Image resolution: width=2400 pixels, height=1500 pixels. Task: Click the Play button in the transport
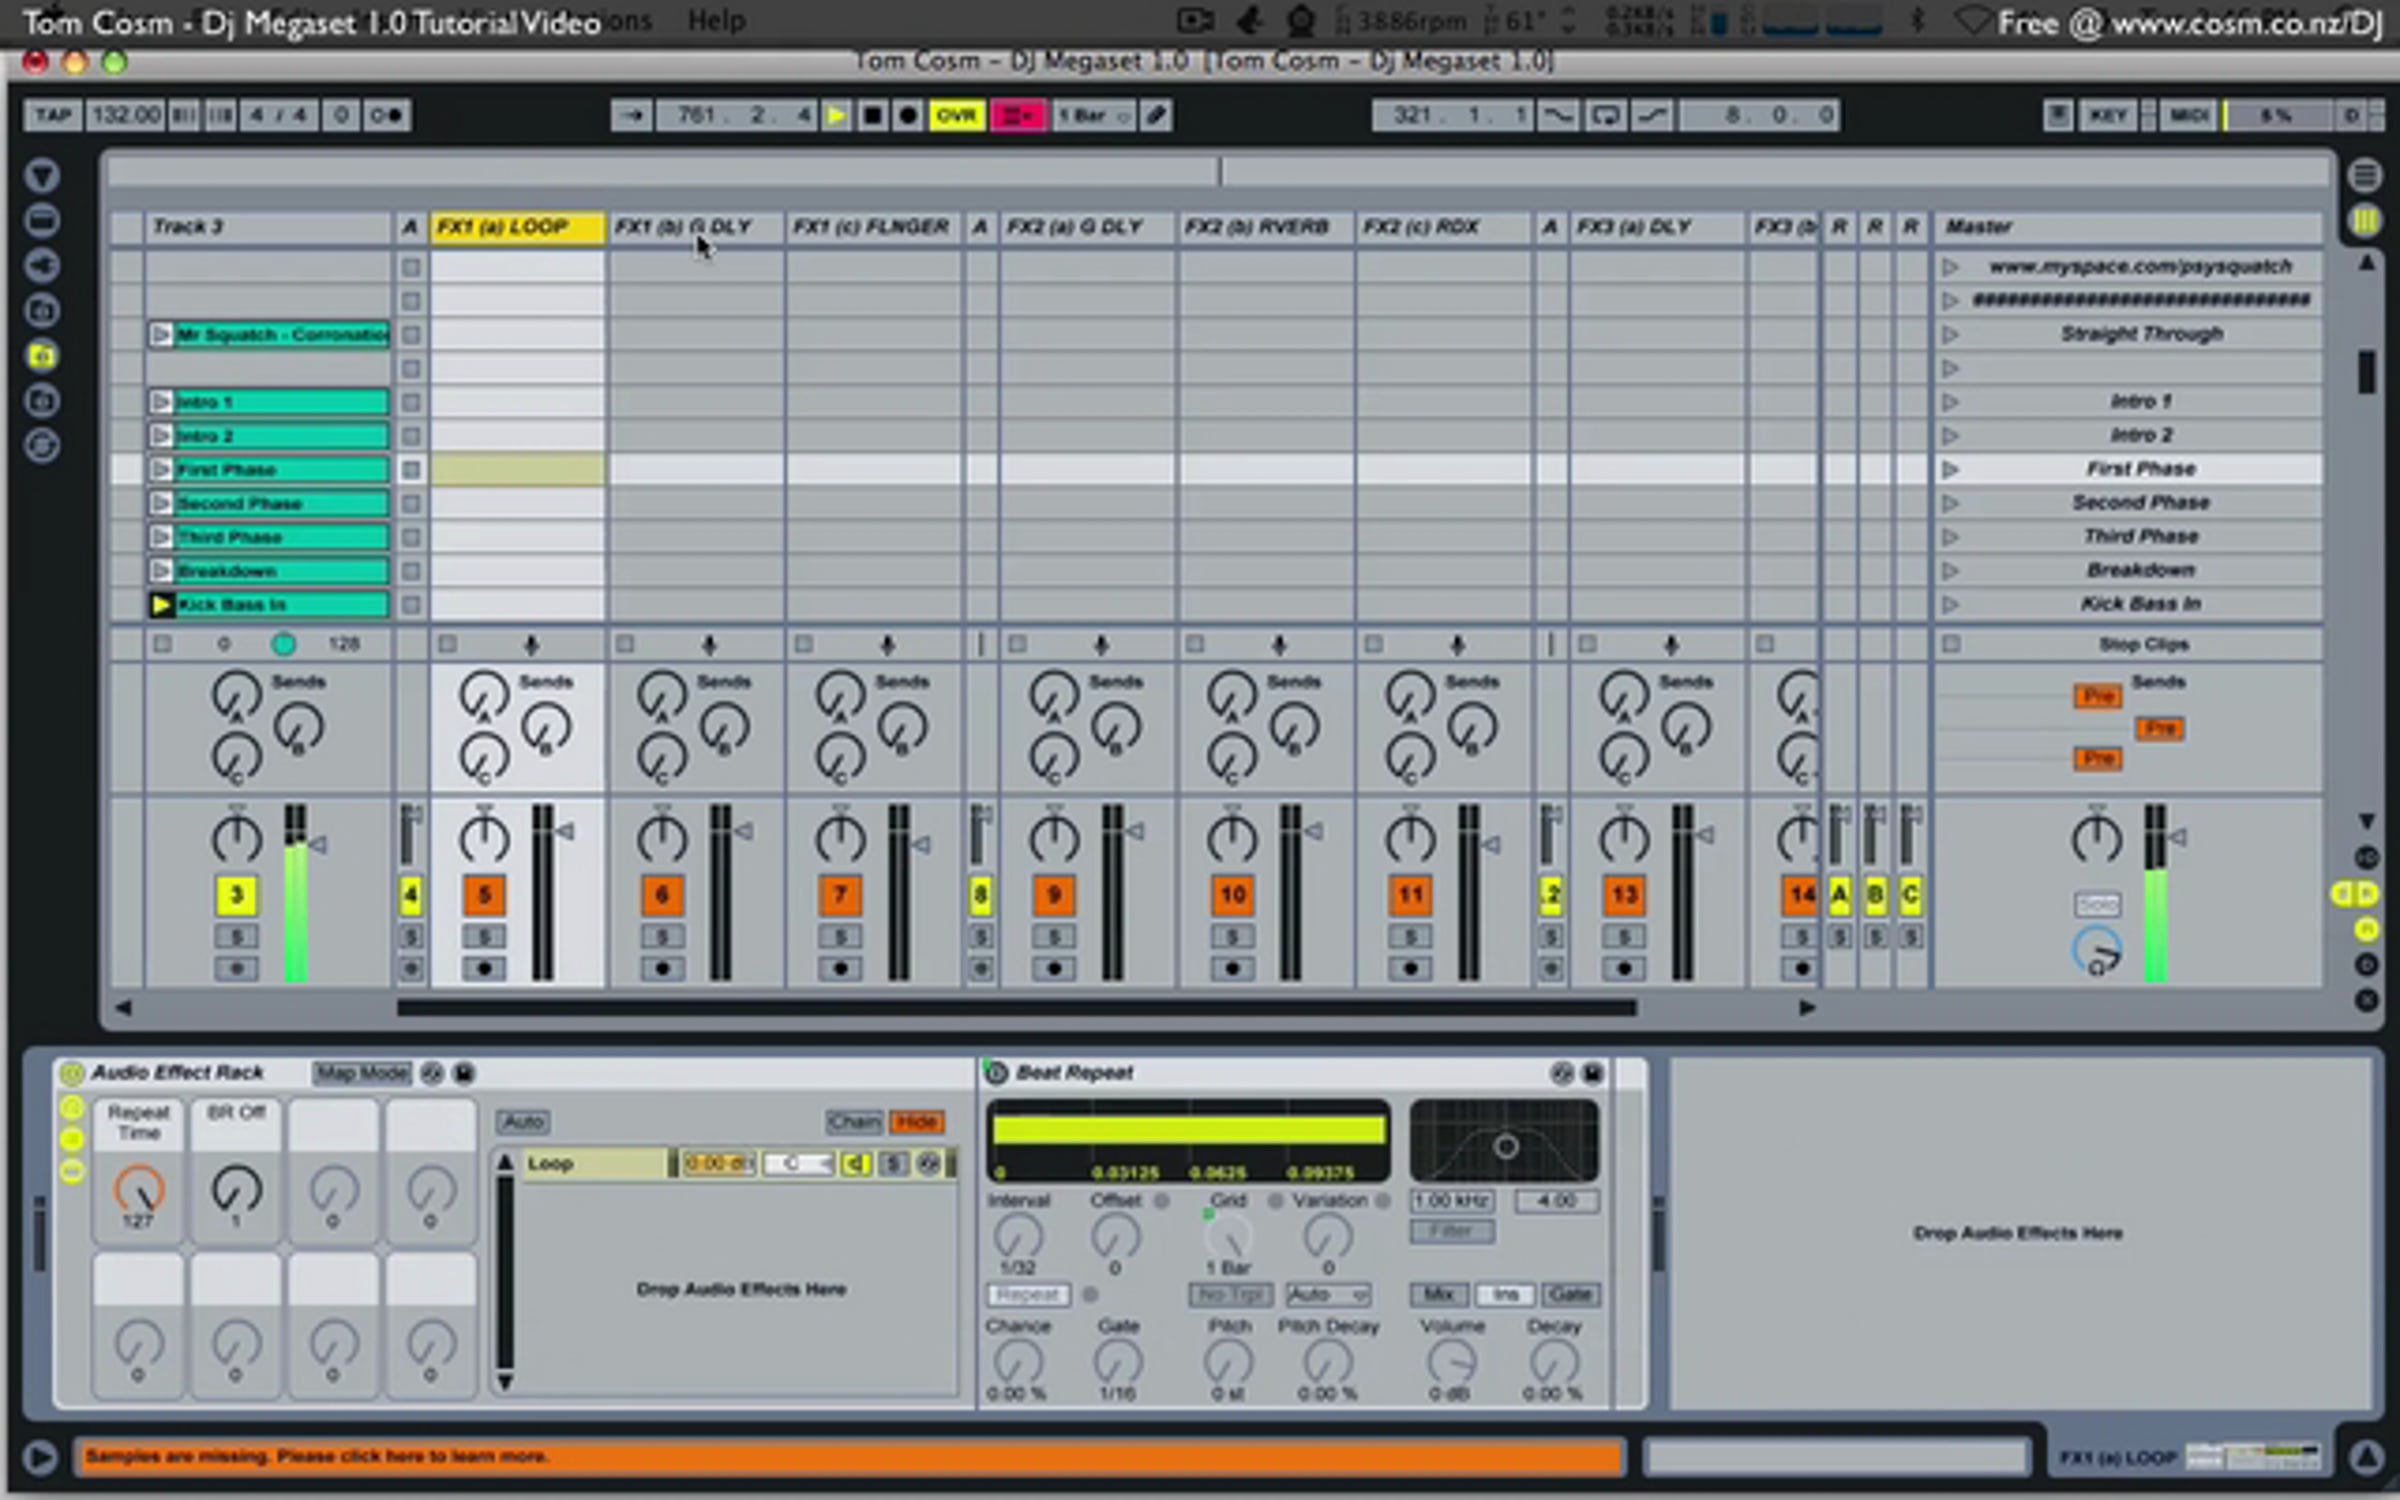(x=836, y=116)
